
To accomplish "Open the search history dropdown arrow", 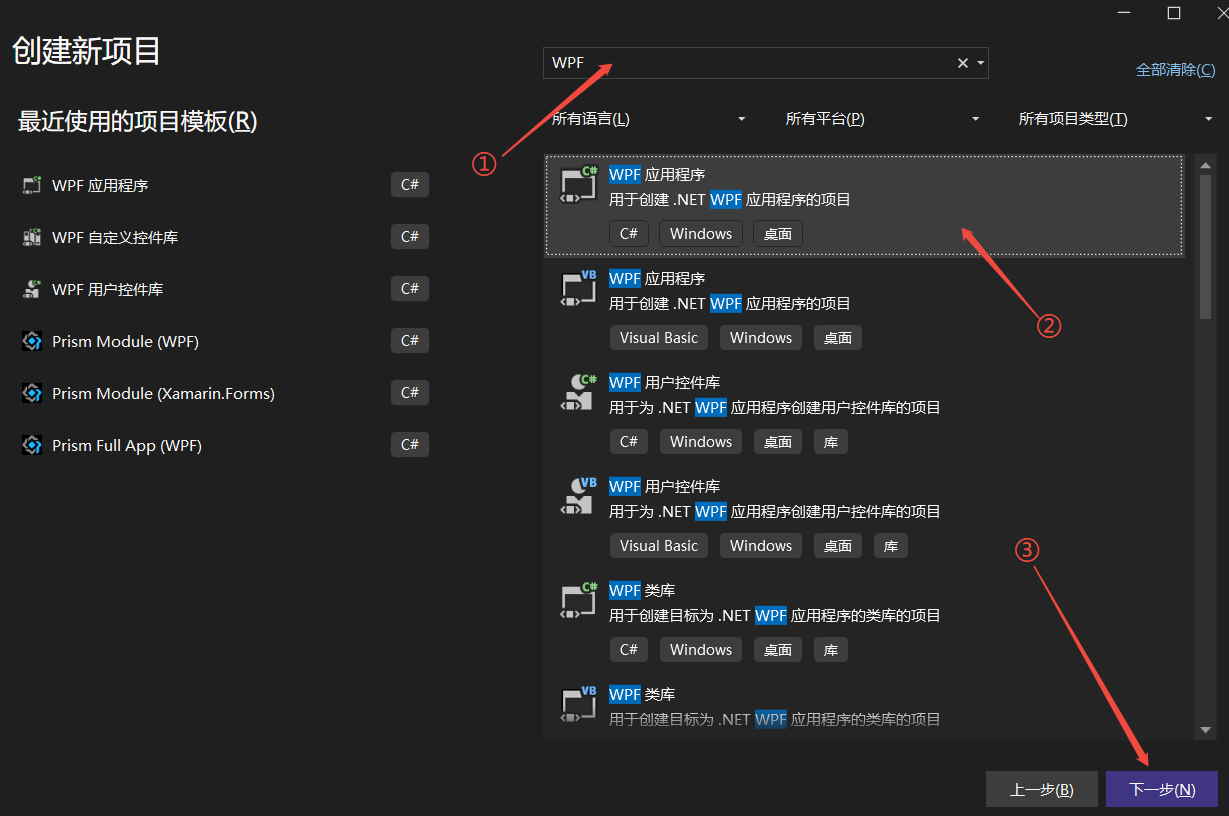I will (981, 63).
